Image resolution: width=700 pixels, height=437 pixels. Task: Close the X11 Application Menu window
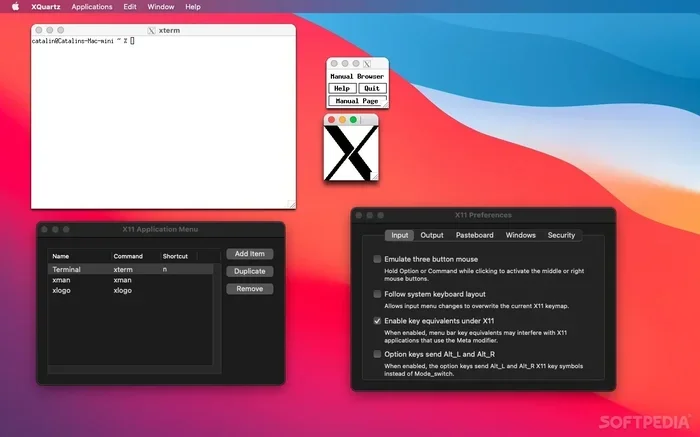click(x=44, y=229)
